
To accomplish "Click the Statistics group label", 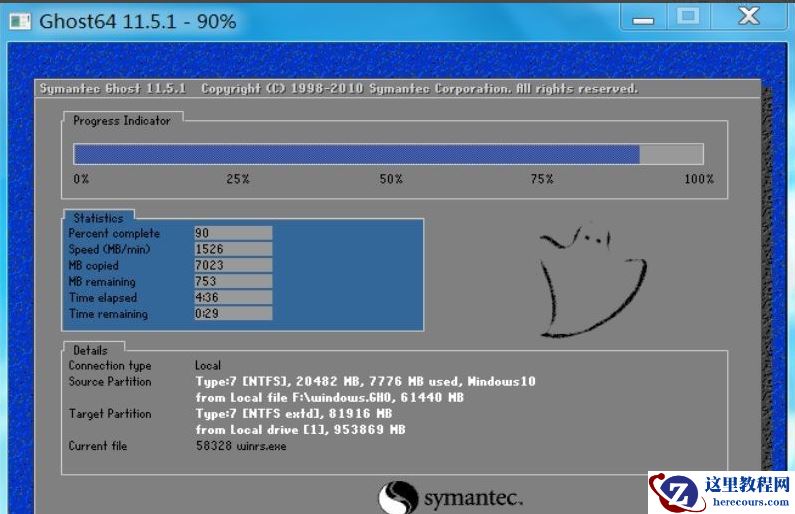I will [98, 218].
